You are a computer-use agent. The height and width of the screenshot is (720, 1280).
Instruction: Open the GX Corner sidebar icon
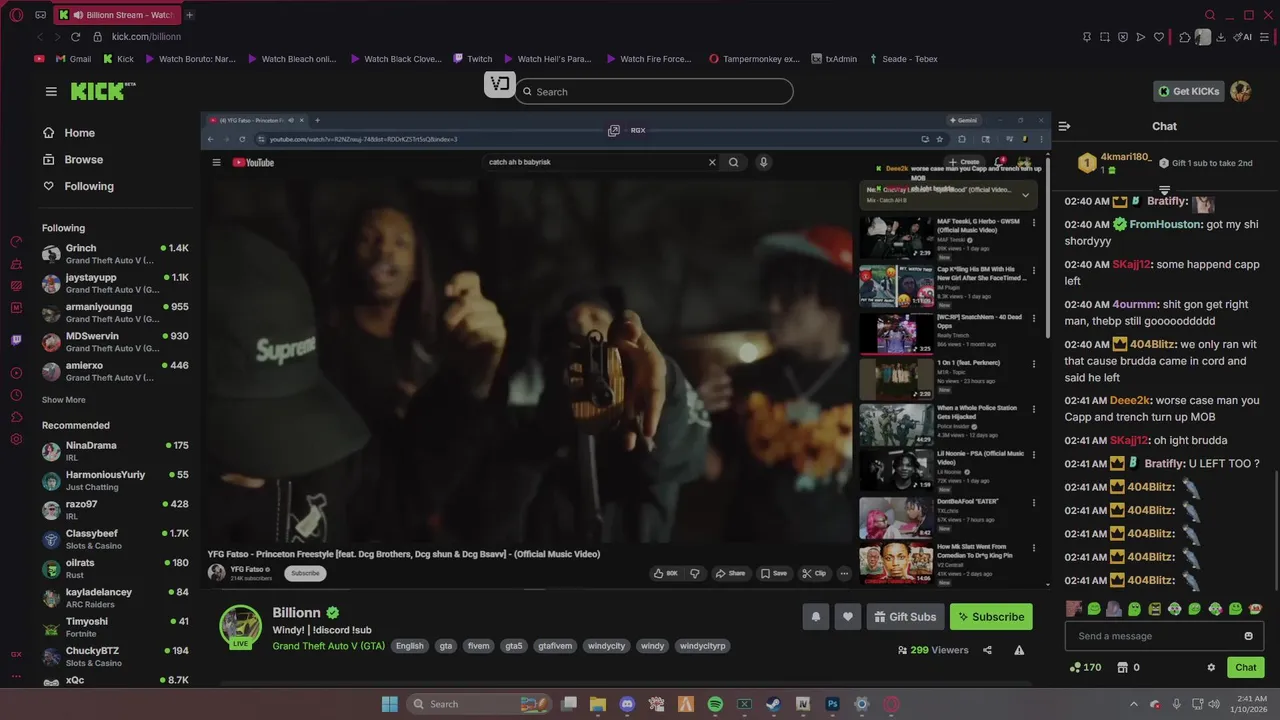pyautogui.click(x=16, y=654)
